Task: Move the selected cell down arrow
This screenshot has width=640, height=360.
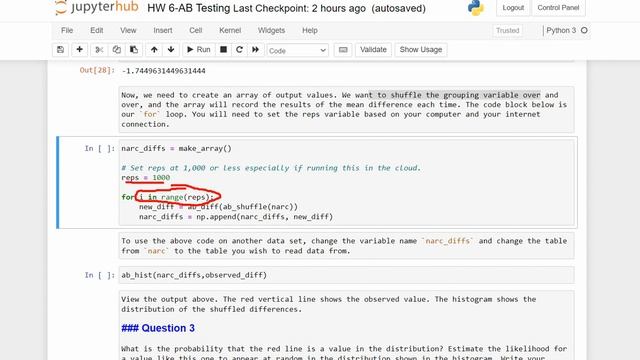Action: 171,50
